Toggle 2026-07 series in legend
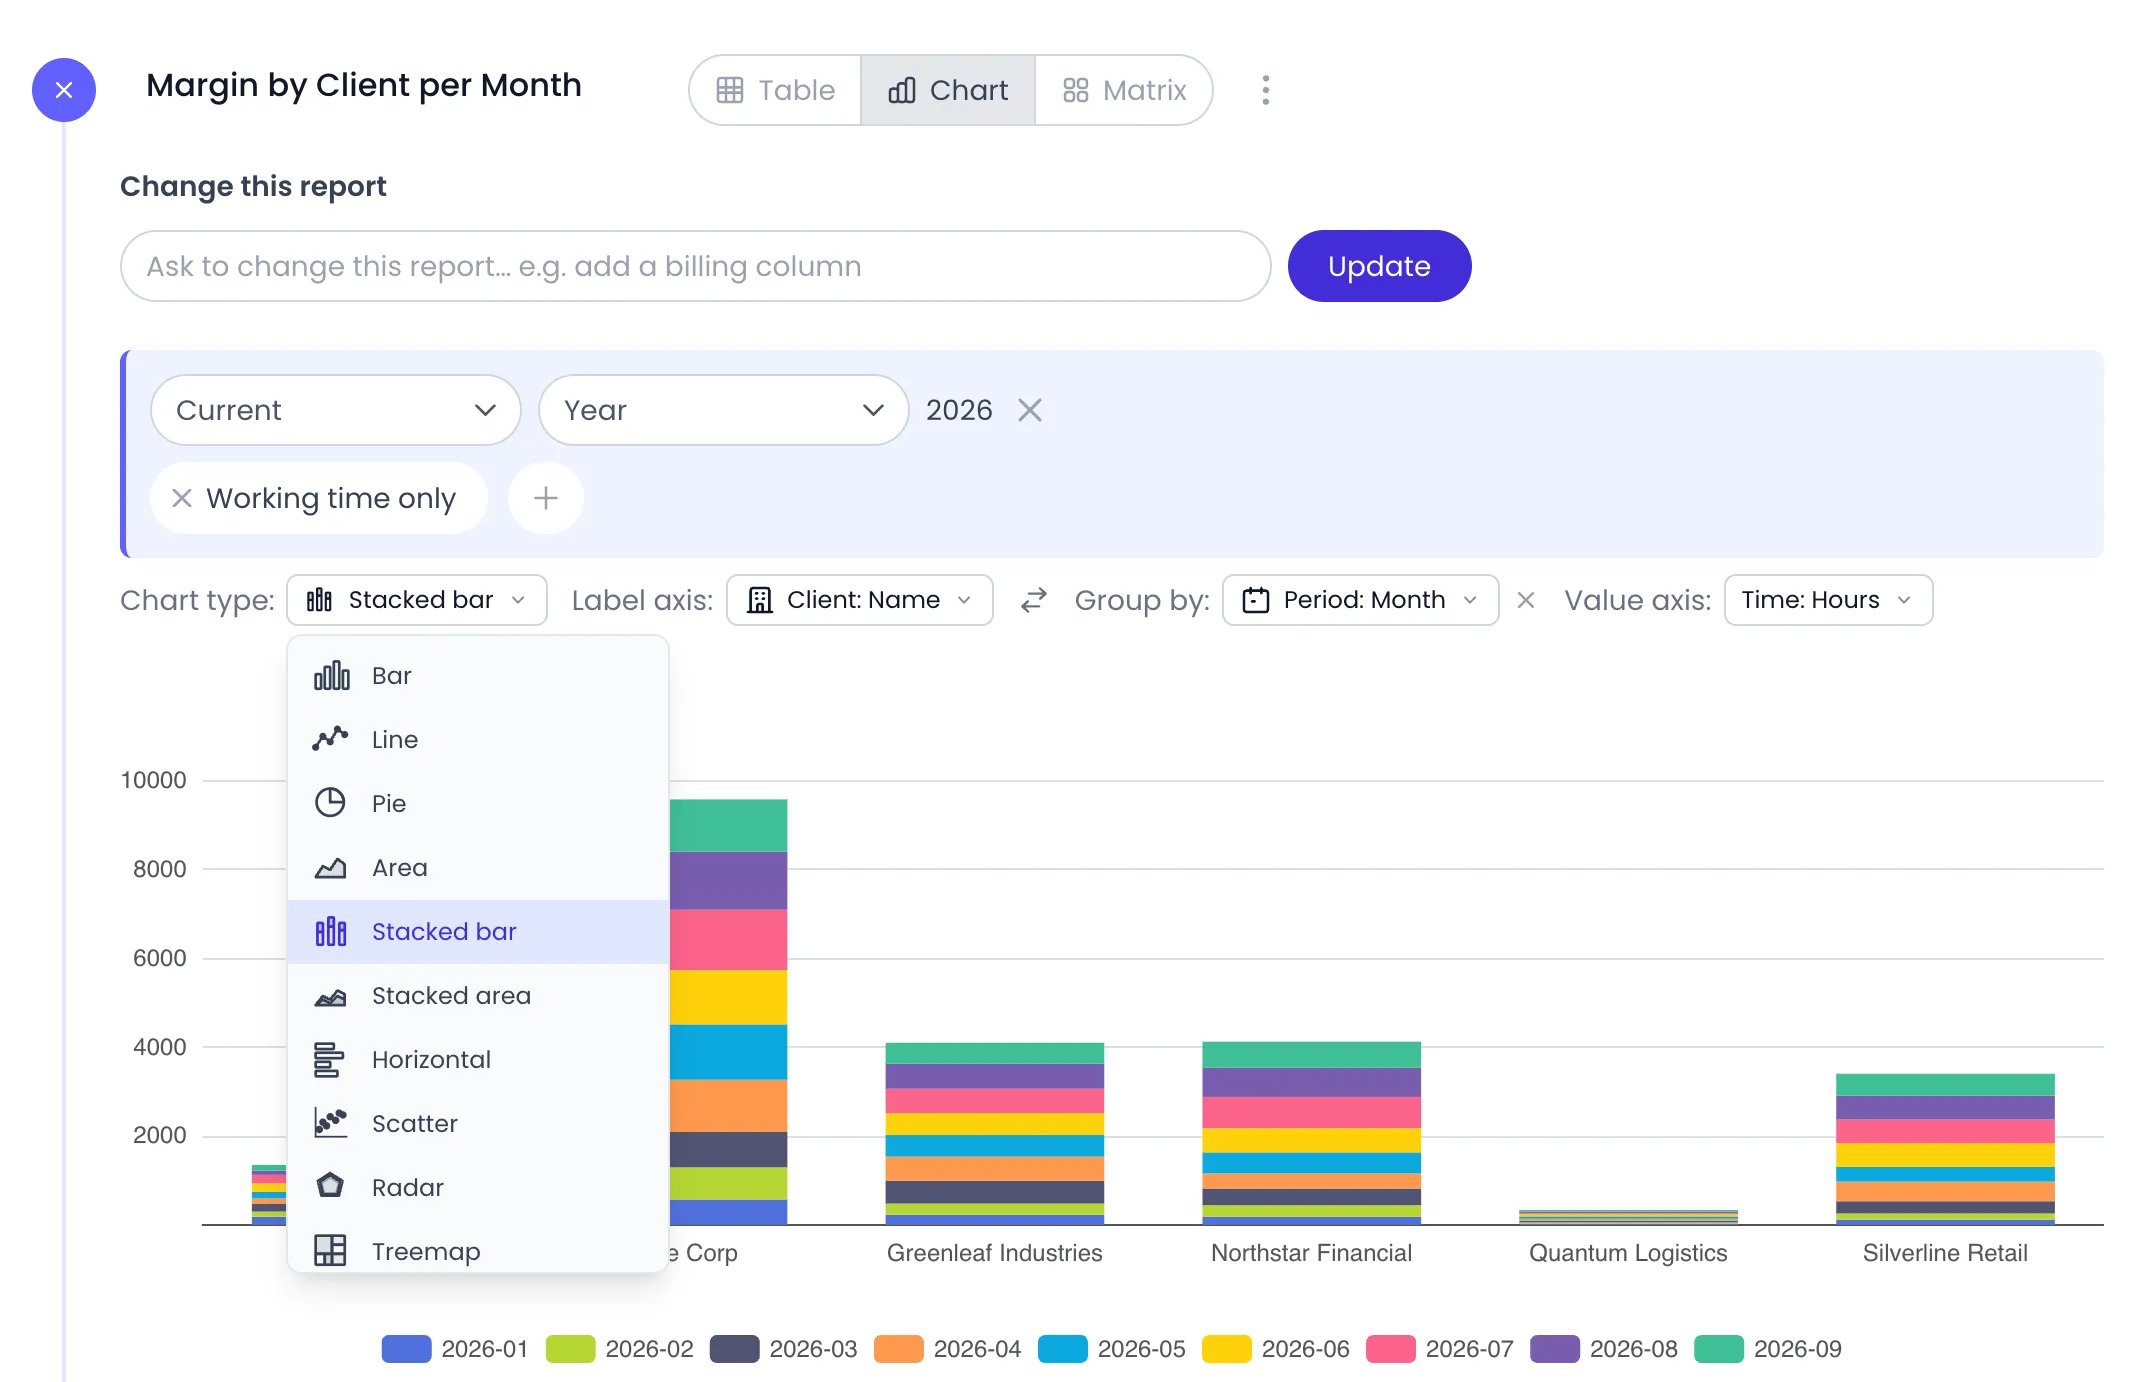 [x=1440, y=1349]
